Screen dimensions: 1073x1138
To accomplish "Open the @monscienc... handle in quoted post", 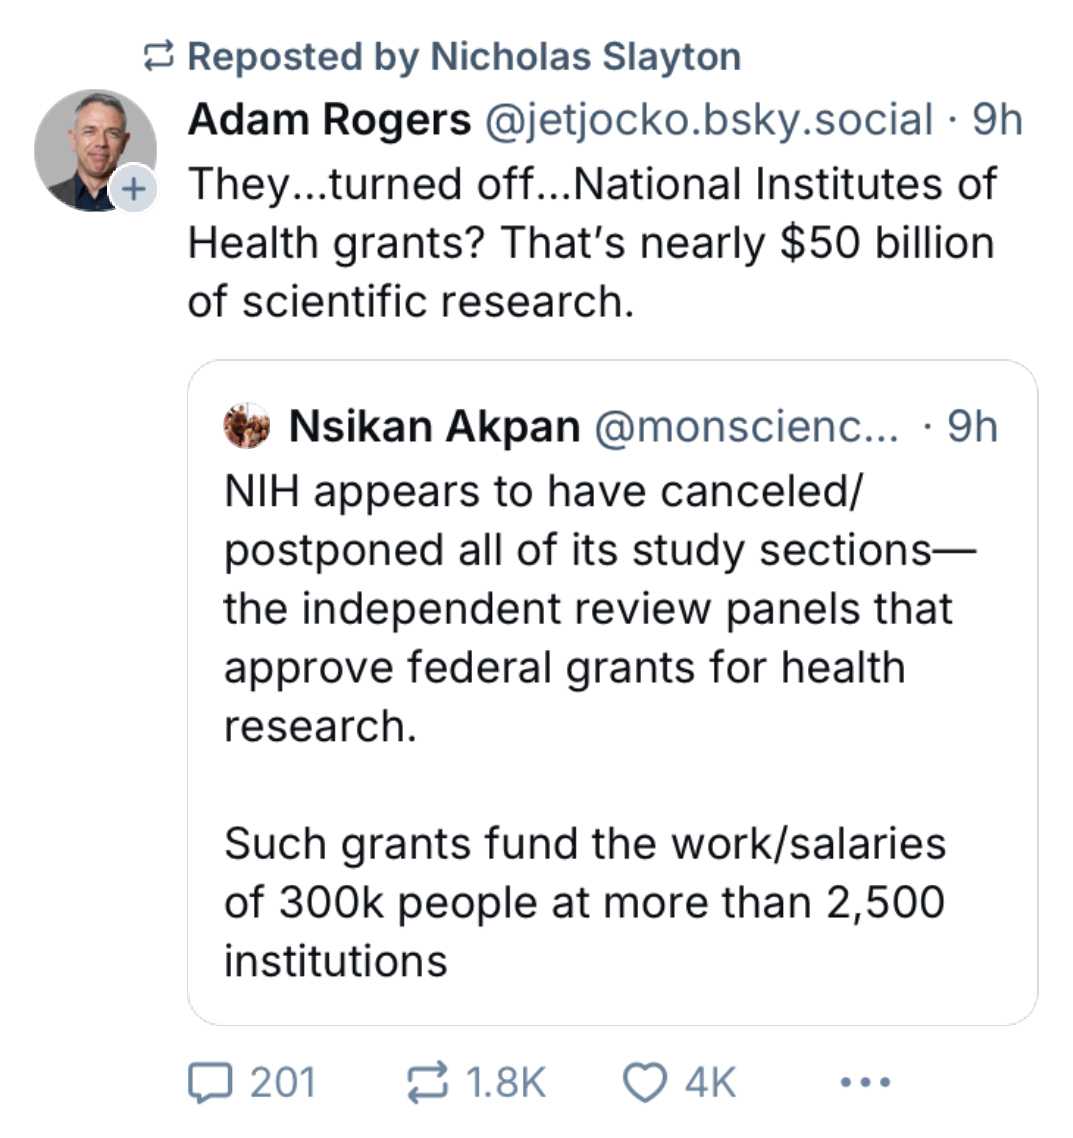I will pyautogui.click(x=746, y=427).
